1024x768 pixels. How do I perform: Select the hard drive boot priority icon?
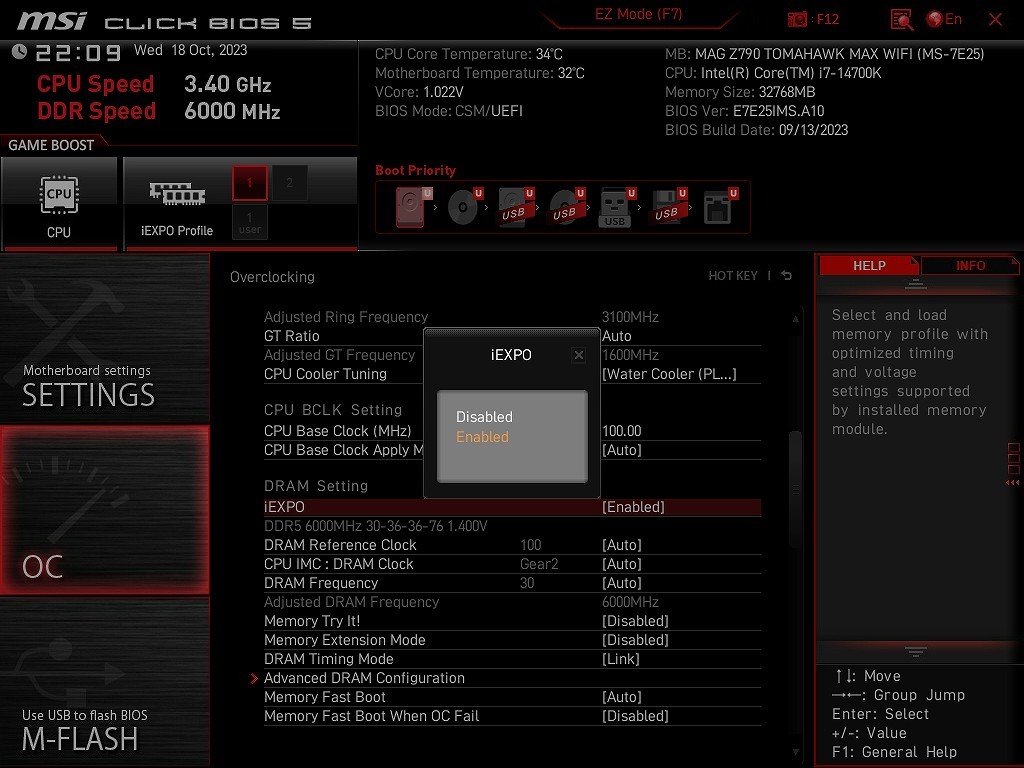tap(412, 207)
